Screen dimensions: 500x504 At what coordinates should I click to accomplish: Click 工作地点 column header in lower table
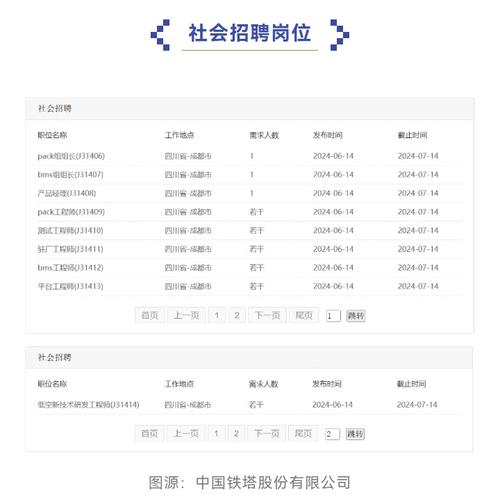[179, 384]
